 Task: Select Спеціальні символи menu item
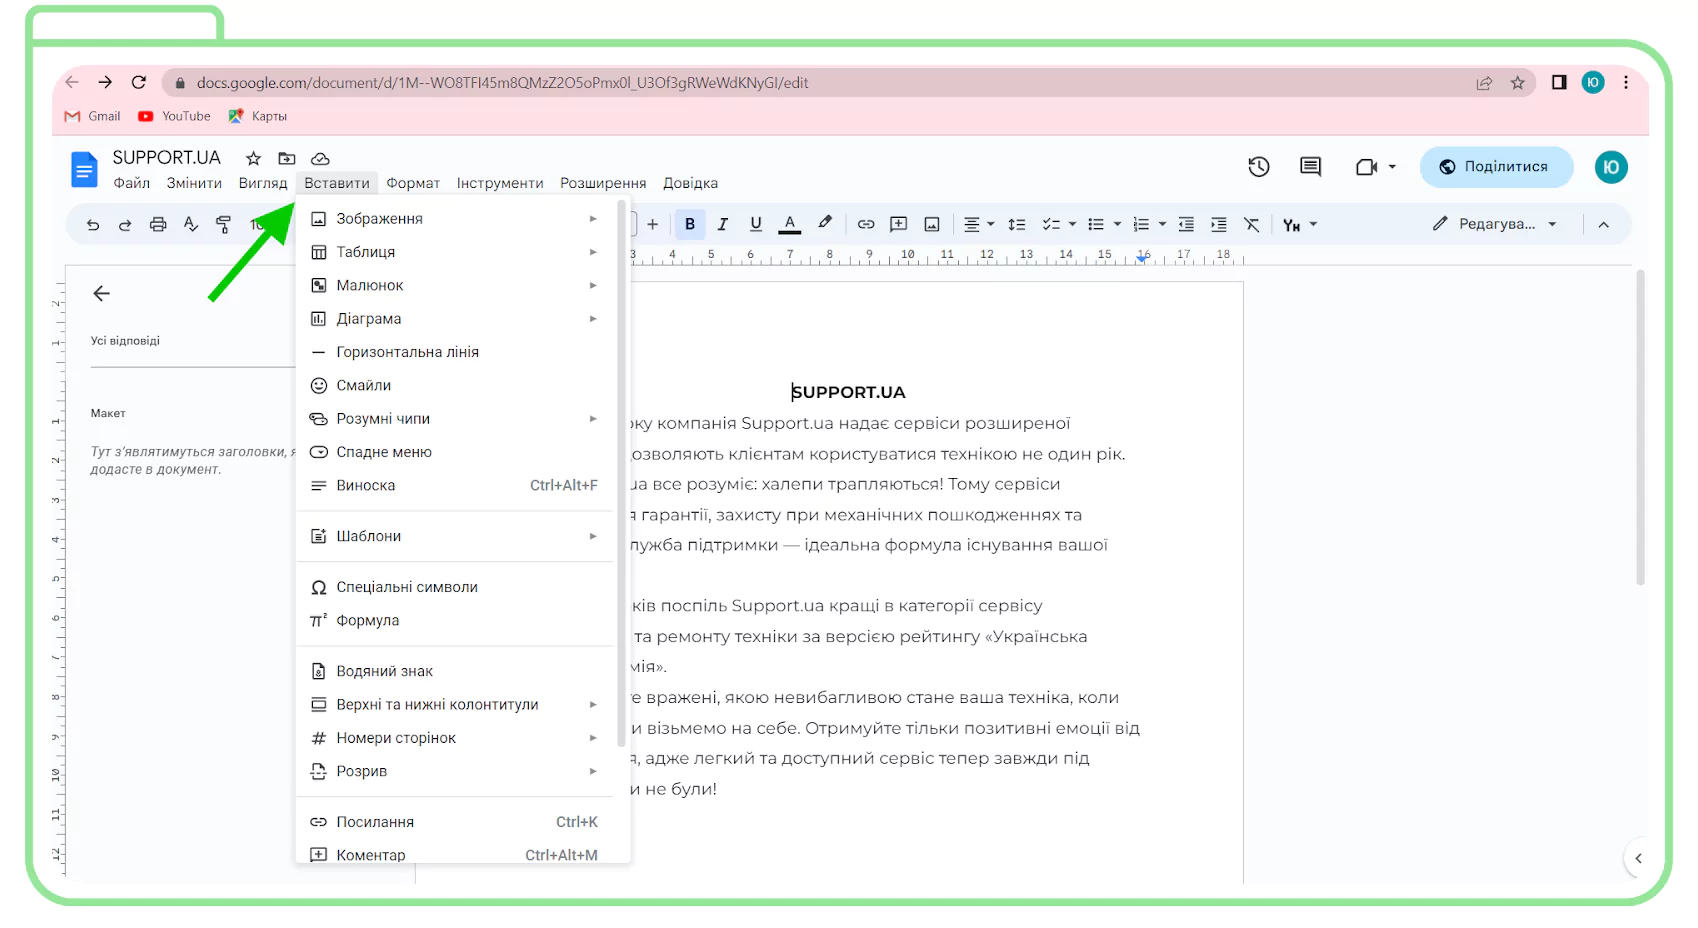click(455, 587)
